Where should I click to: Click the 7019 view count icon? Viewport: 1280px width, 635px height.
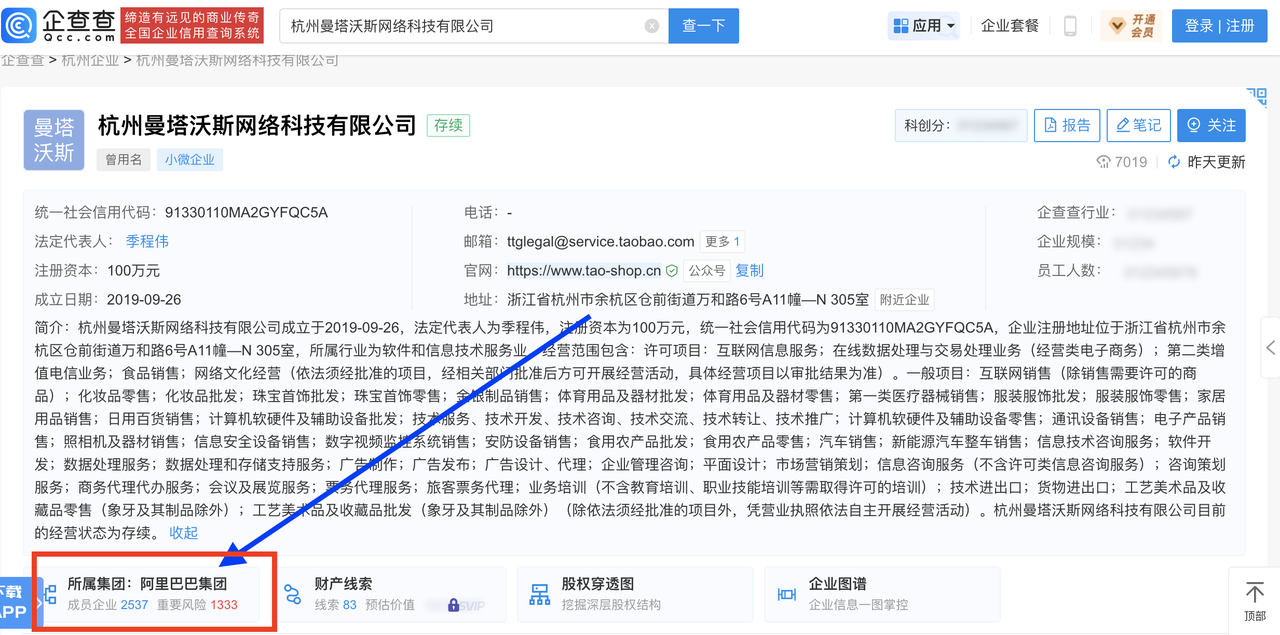(1104, 162)
